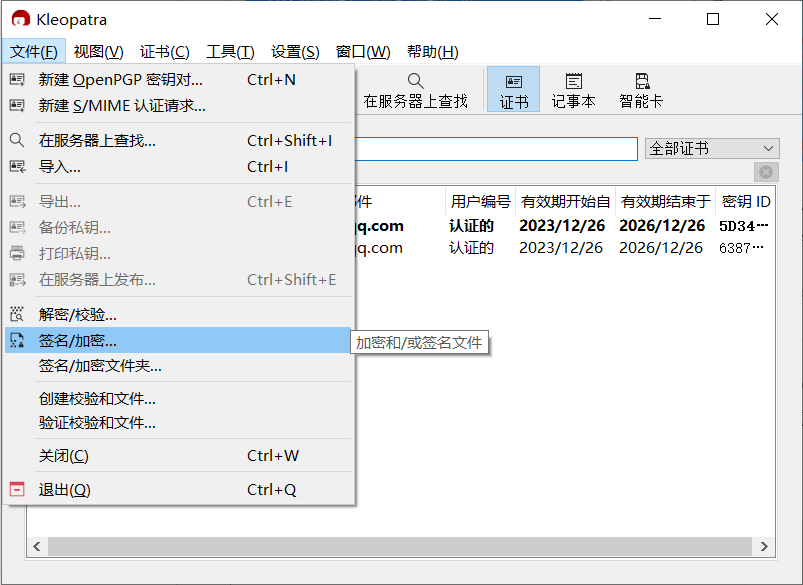Open the 窗口(W) menu
The height and width of the screenshot is (585, 803).
pos(363,52)
